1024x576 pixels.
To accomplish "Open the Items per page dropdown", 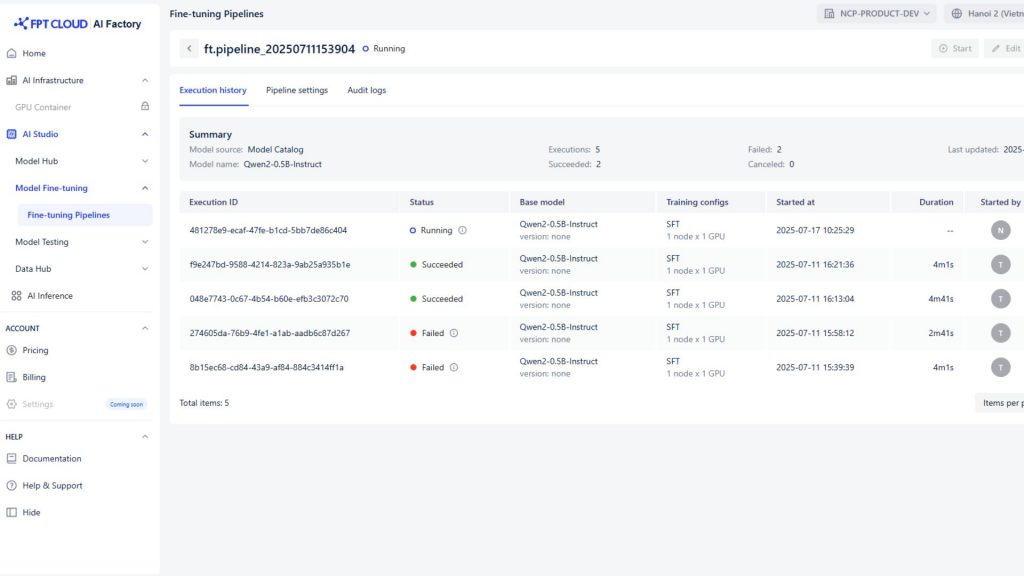I will (1000, 403).
